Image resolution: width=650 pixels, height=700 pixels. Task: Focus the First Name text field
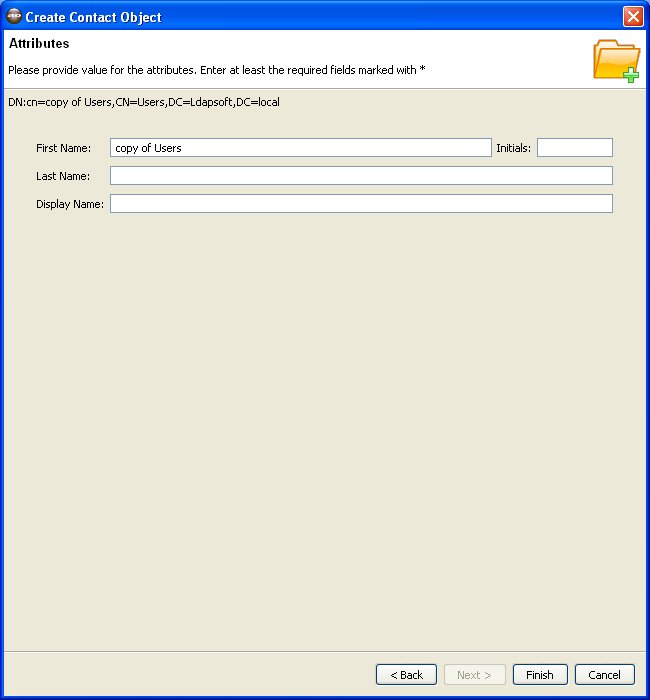[300, 148]
